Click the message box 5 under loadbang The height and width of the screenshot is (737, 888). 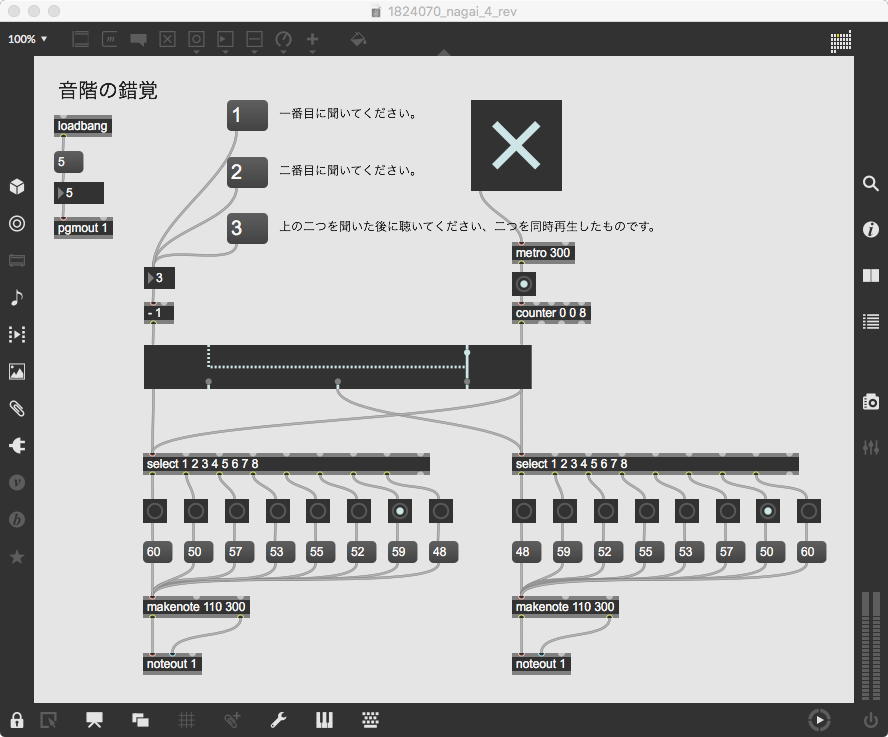[x=69, y=161]
